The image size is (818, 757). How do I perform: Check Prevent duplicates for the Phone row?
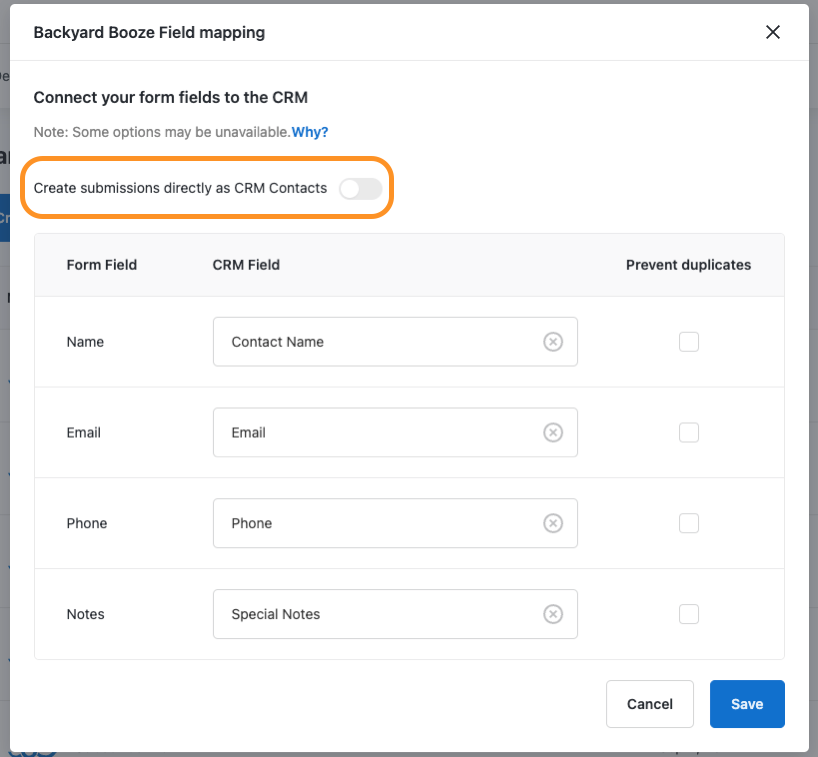(x=689, y=523)
